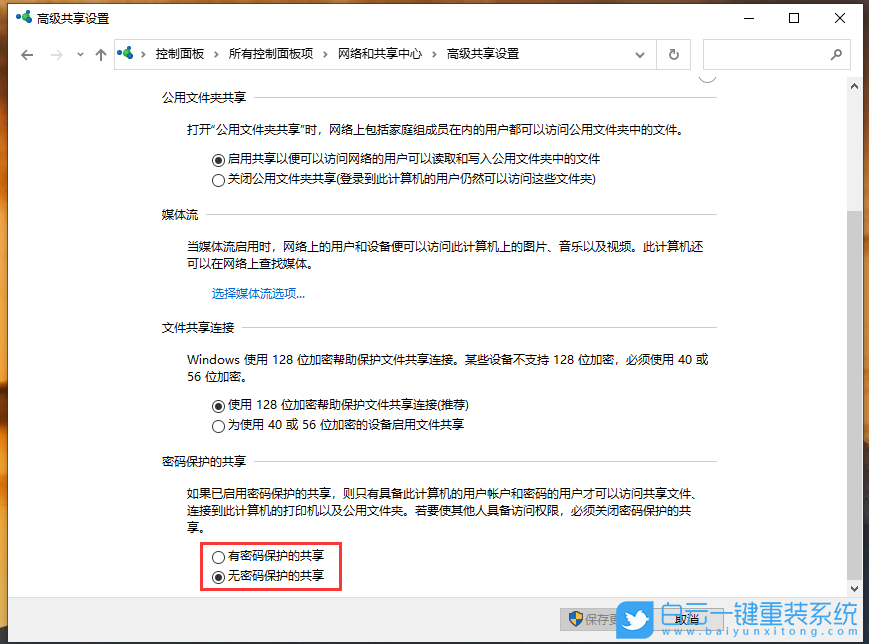Select 关闭公用文件夹共享 option
This screenshot has width=869, height=644.
tap(217, 179)
